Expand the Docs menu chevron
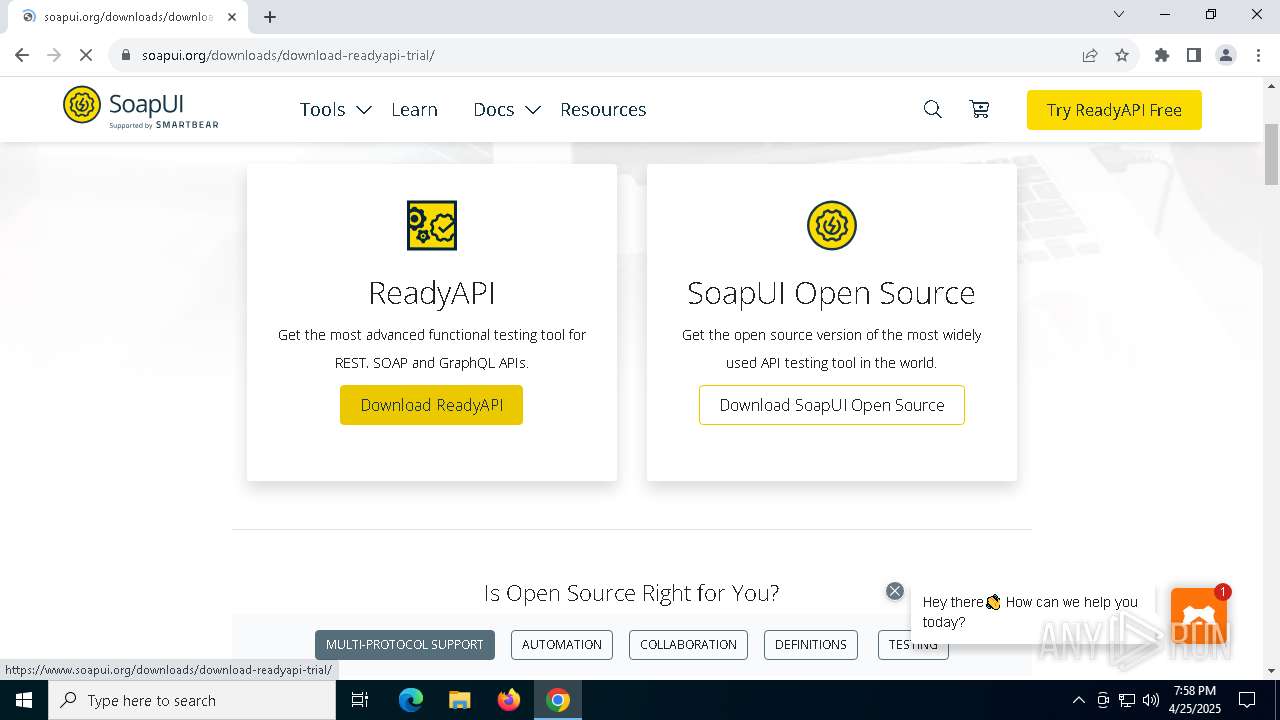Image resolution: width=1280 pixels, height=720 pixels. [x=533, y=110]
